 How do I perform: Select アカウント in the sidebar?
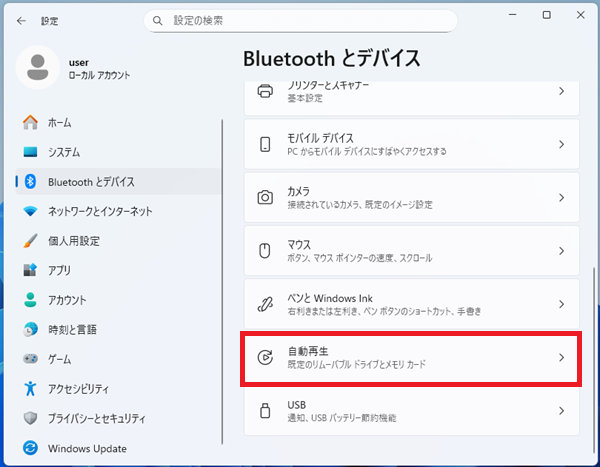[x=118, y=300]
